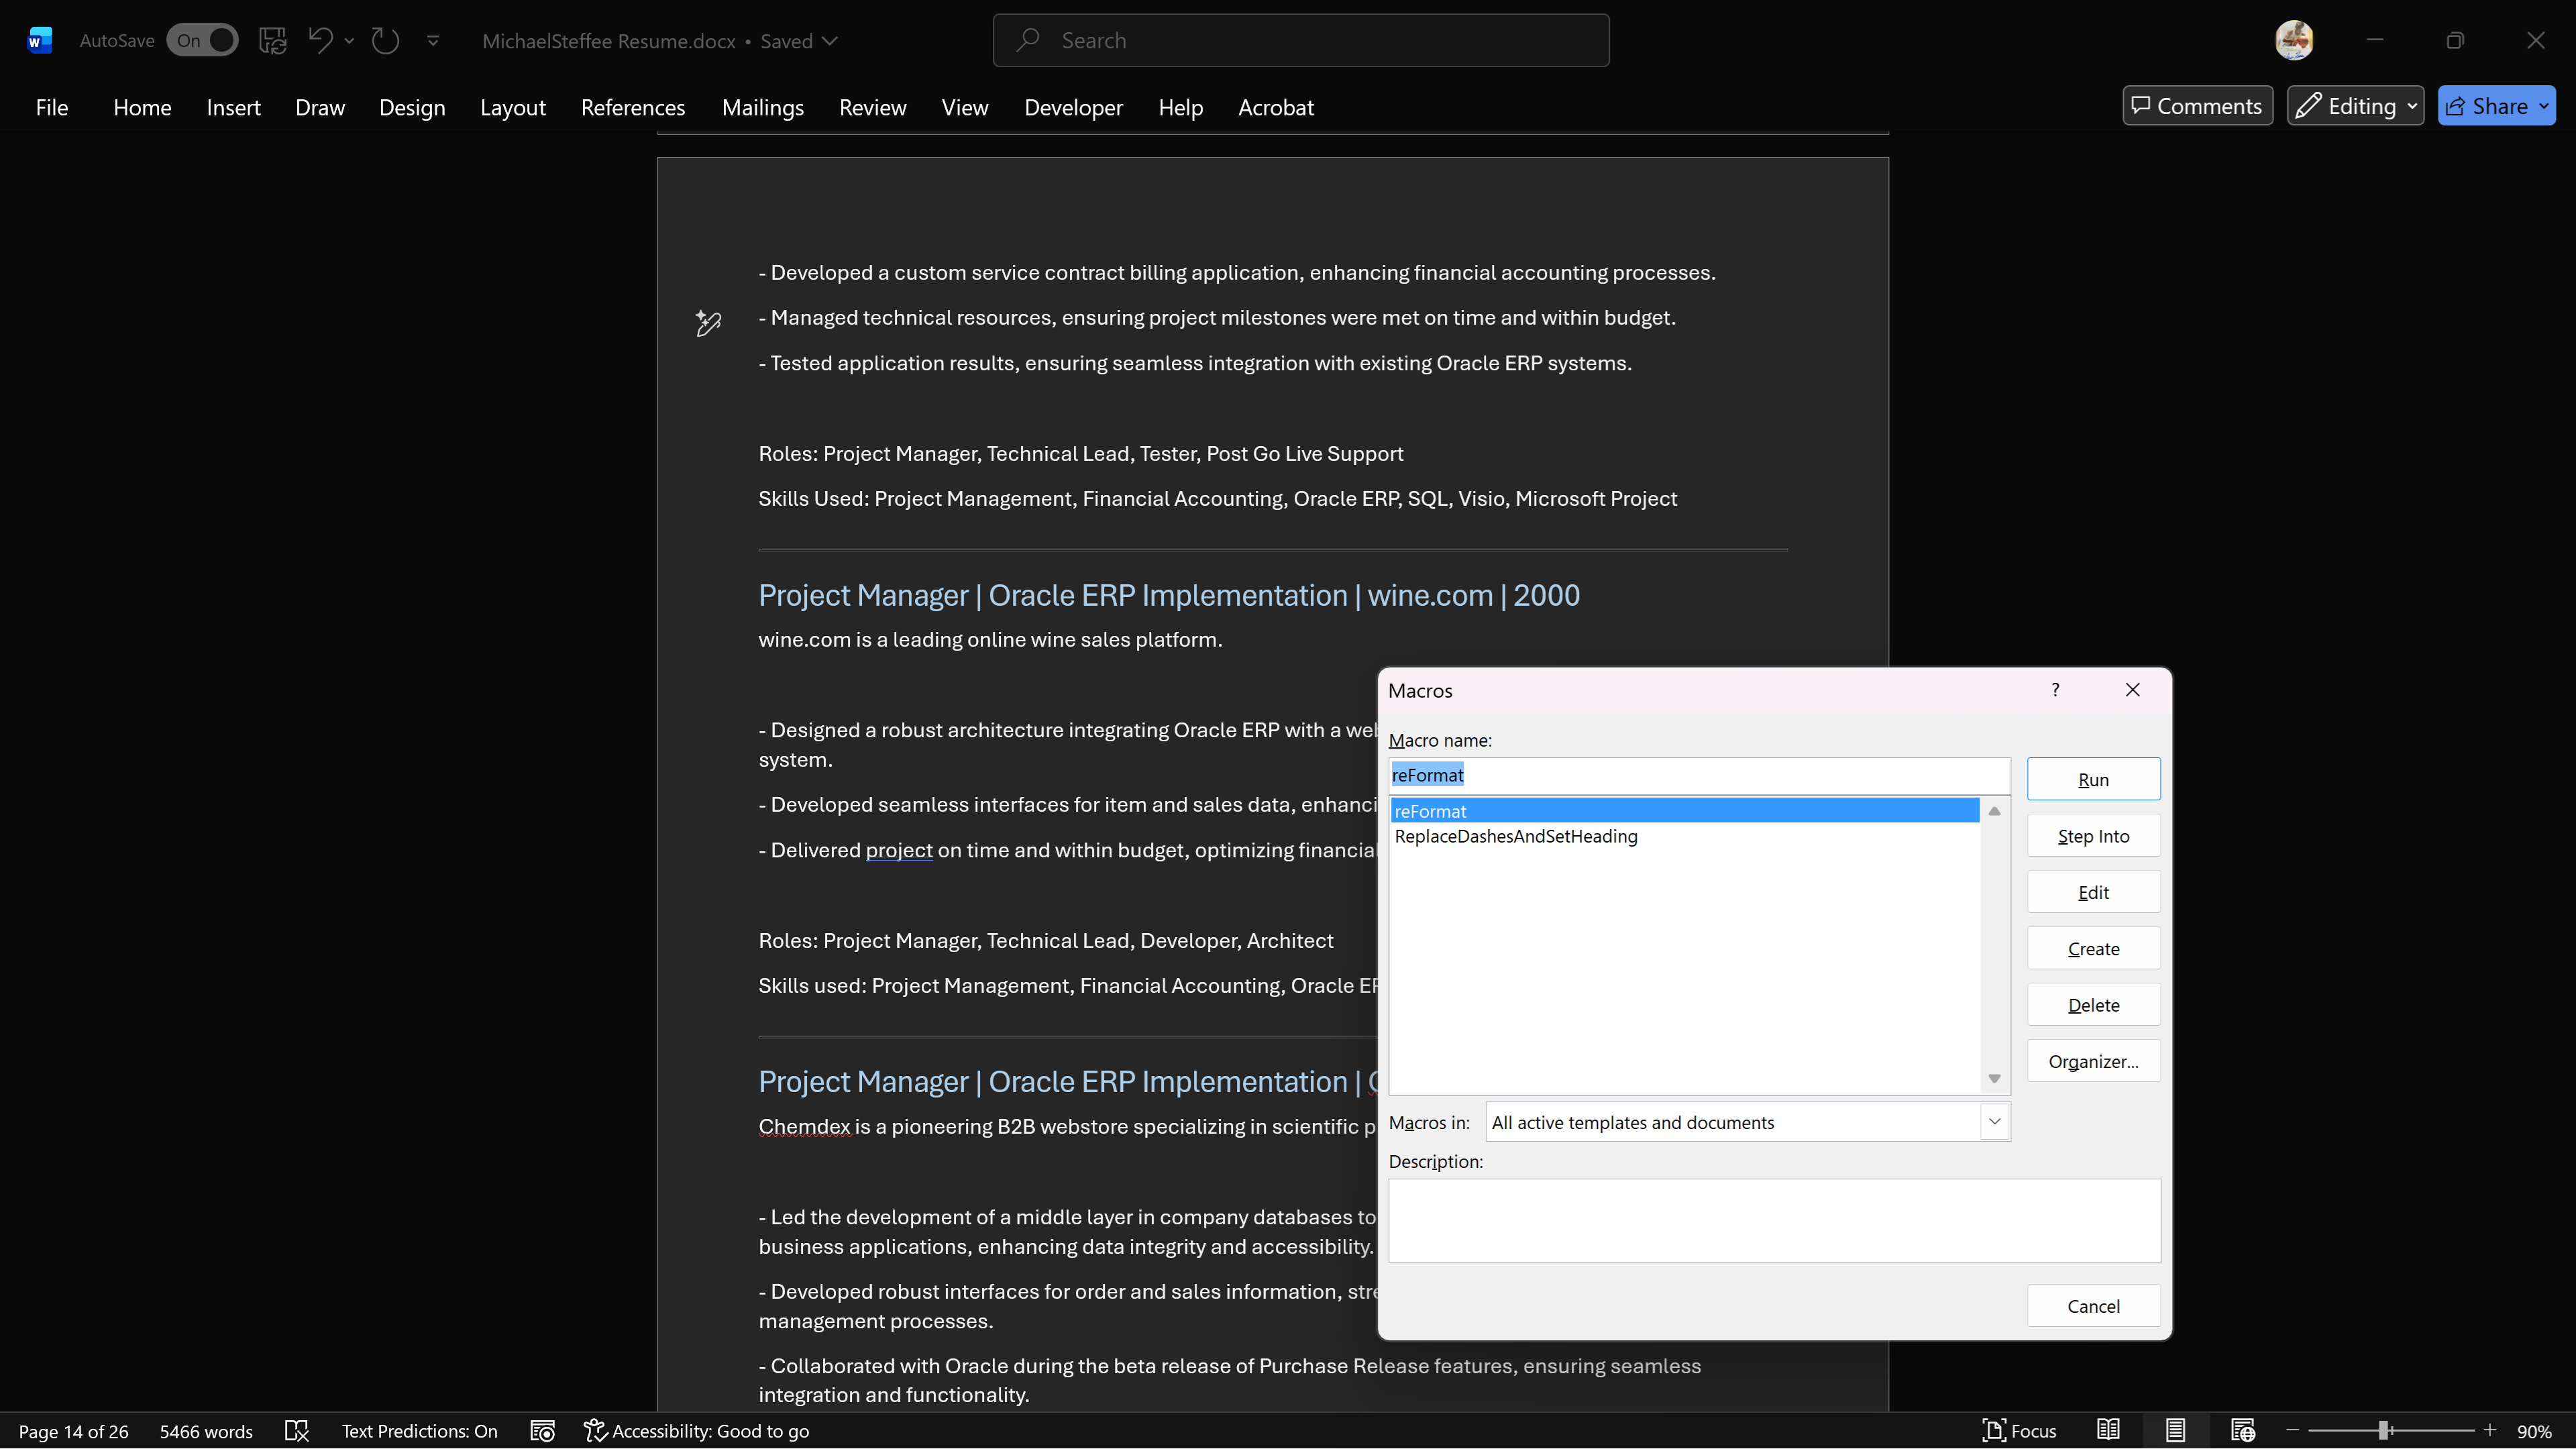
Task: Click the Save icon in title bar
Action: coord(272,41)
